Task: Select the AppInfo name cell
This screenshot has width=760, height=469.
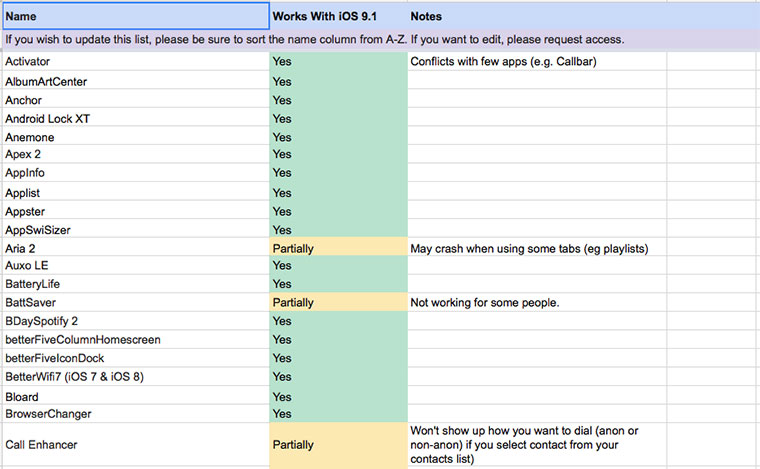Action: click(136, 172)
